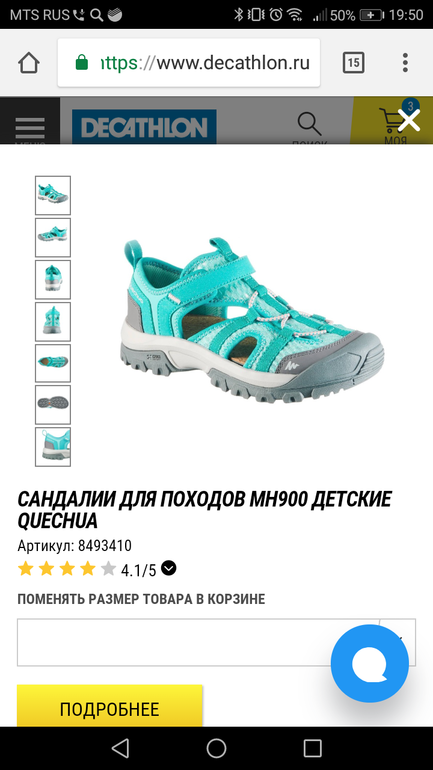433x770 pixels.
Task: Tap the Chrome home icon
Action: (x=29, y=63)
